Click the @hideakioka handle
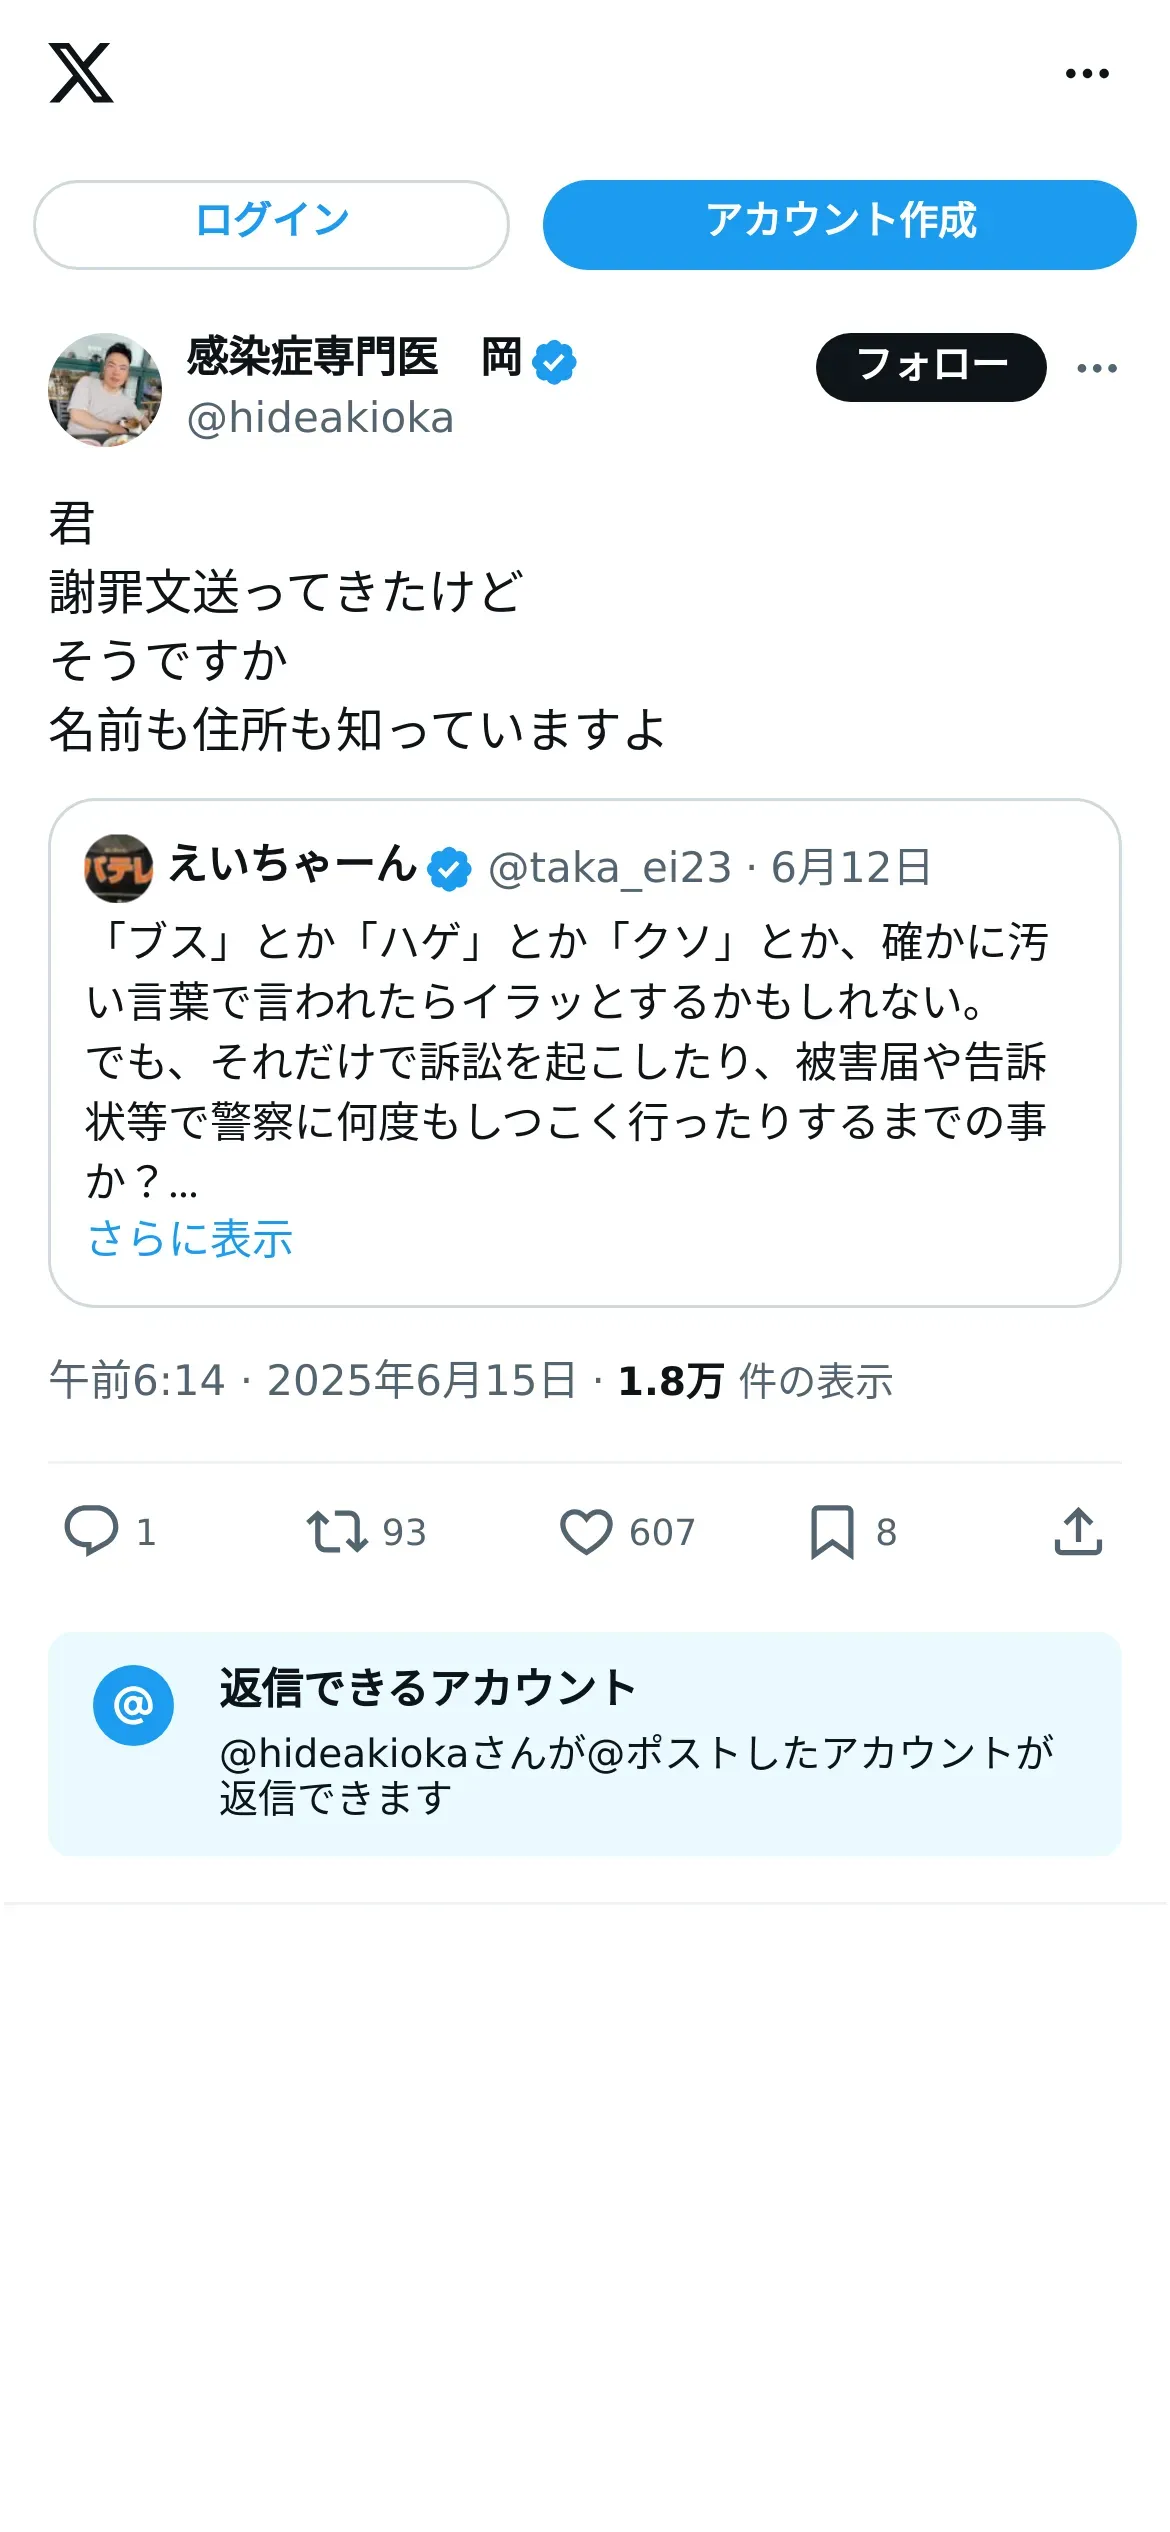This screenshot has height=2532, width=1170. click(320, 418)
